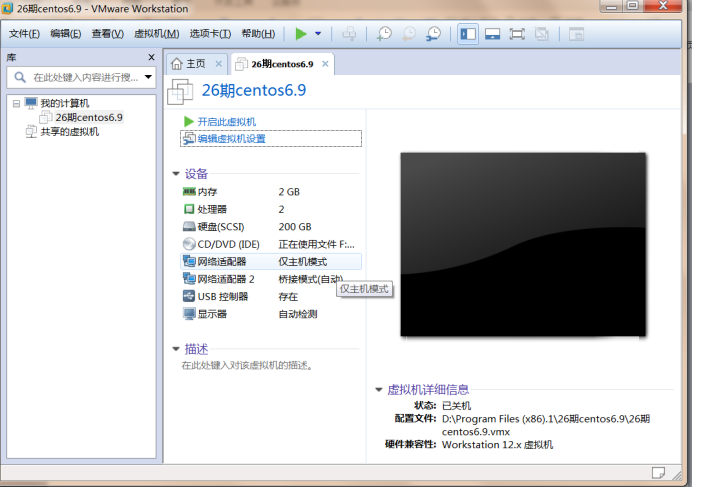Select 共享的虚拟机 in the library tree
702x493 pixels.
[70, 132]
